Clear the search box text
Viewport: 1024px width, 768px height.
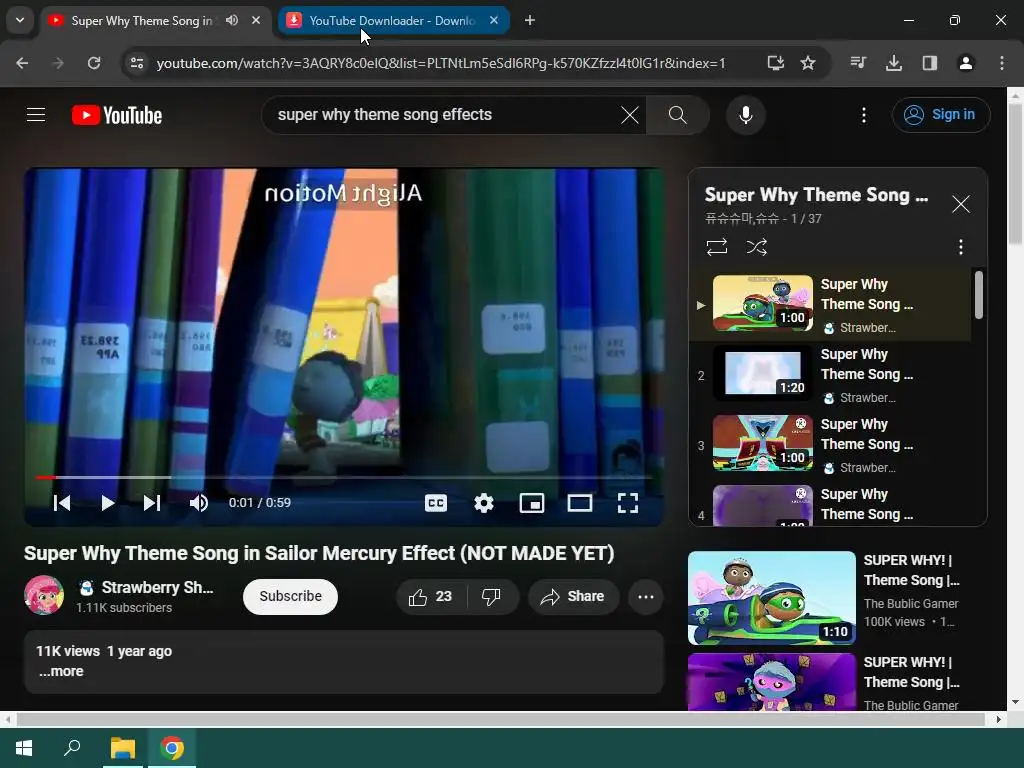(630, 115)
